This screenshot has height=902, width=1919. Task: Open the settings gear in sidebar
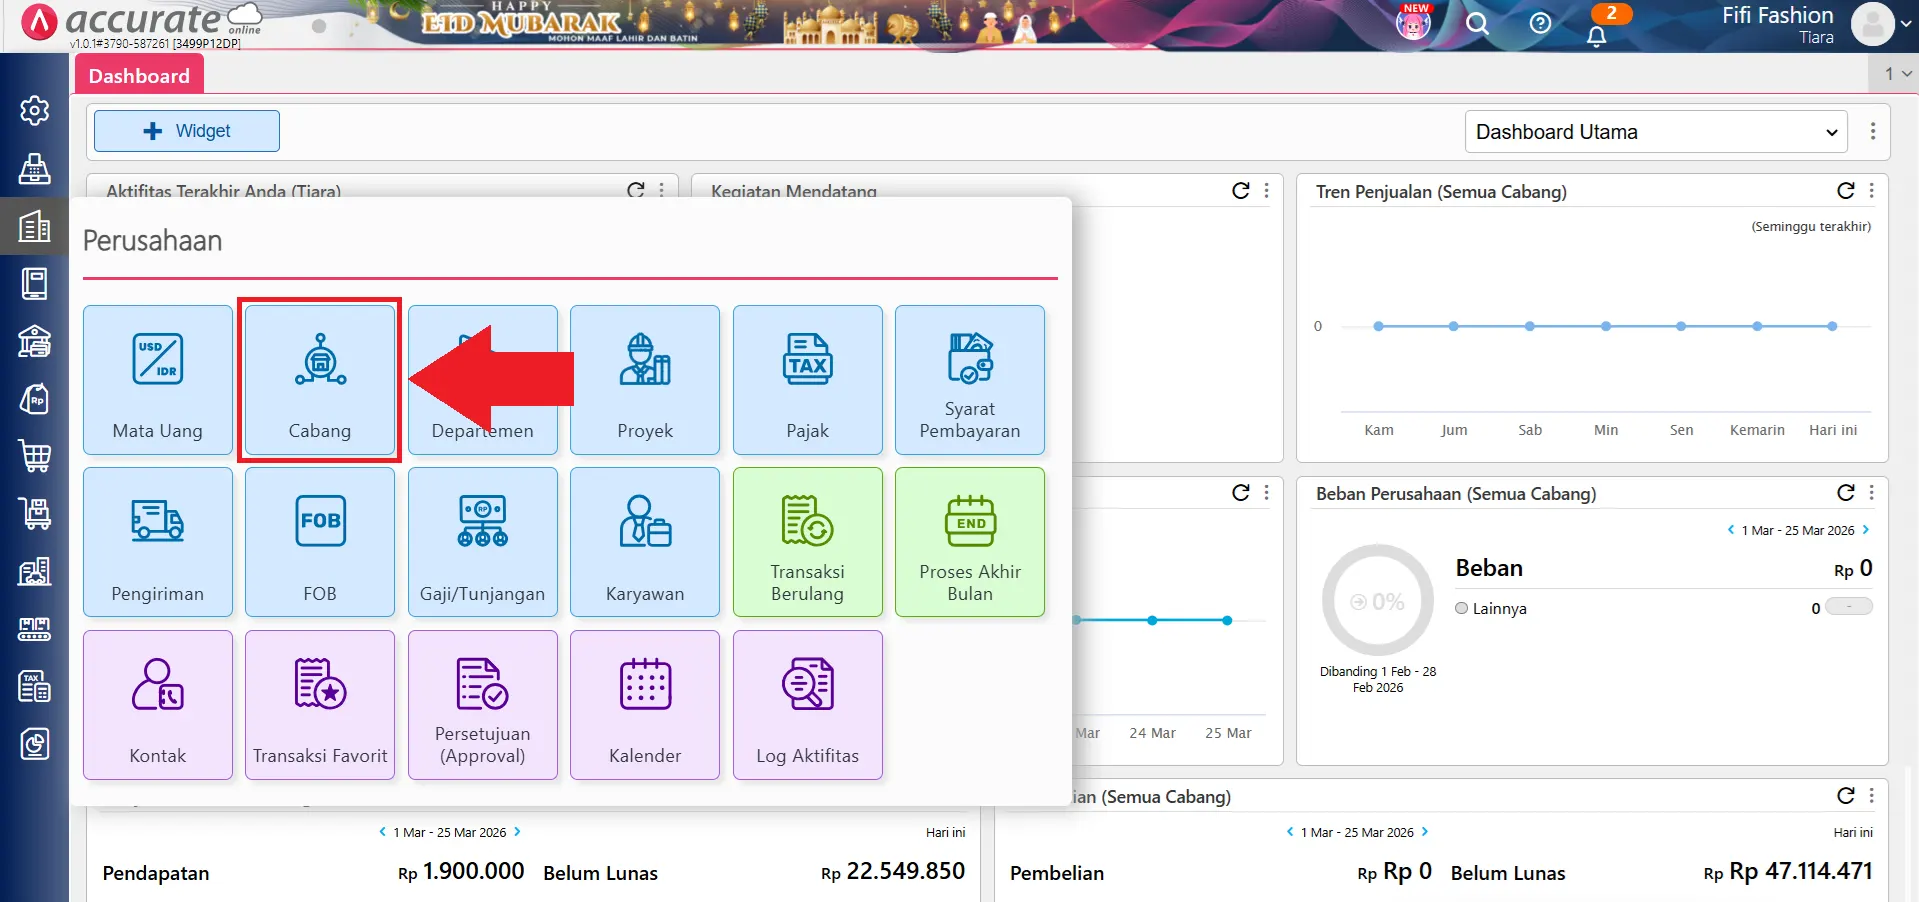pos(35,110)
